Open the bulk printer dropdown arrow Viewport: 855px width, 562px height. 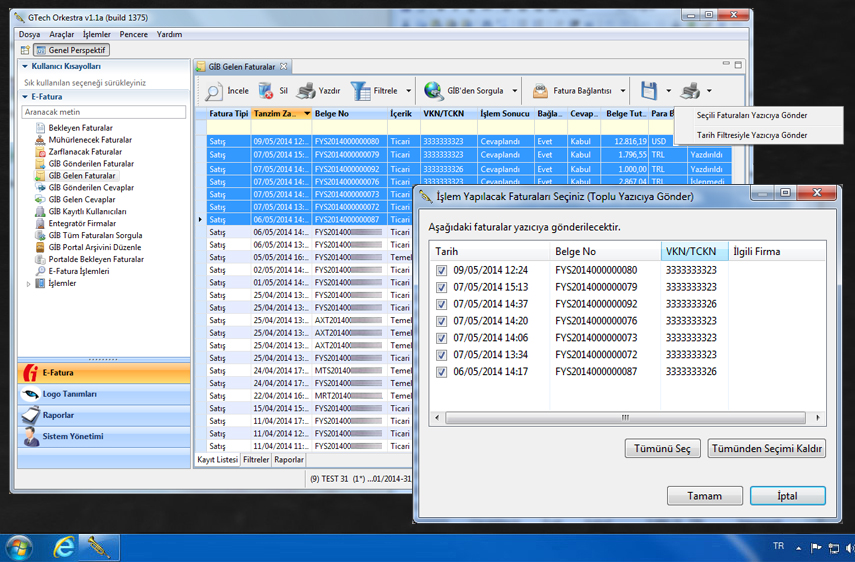(x=709, y=91)
